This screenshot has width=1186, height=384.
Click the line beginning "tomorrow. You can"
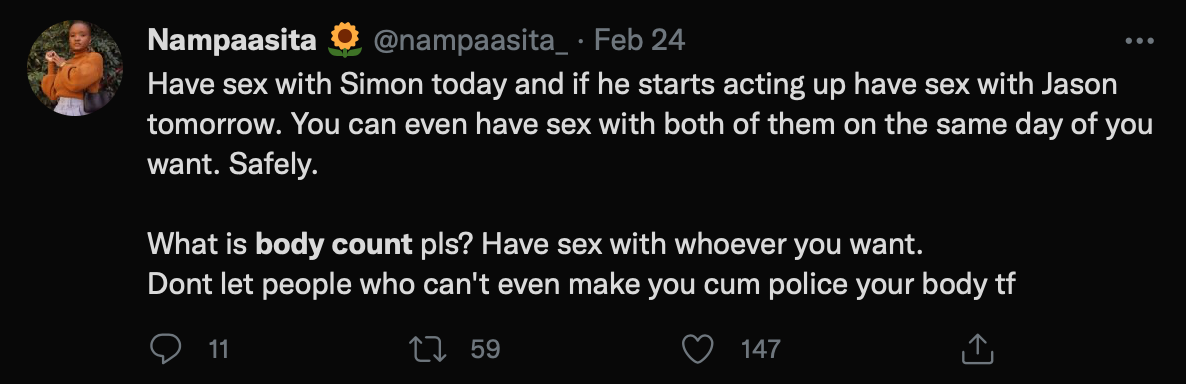[x=650, y=125]
